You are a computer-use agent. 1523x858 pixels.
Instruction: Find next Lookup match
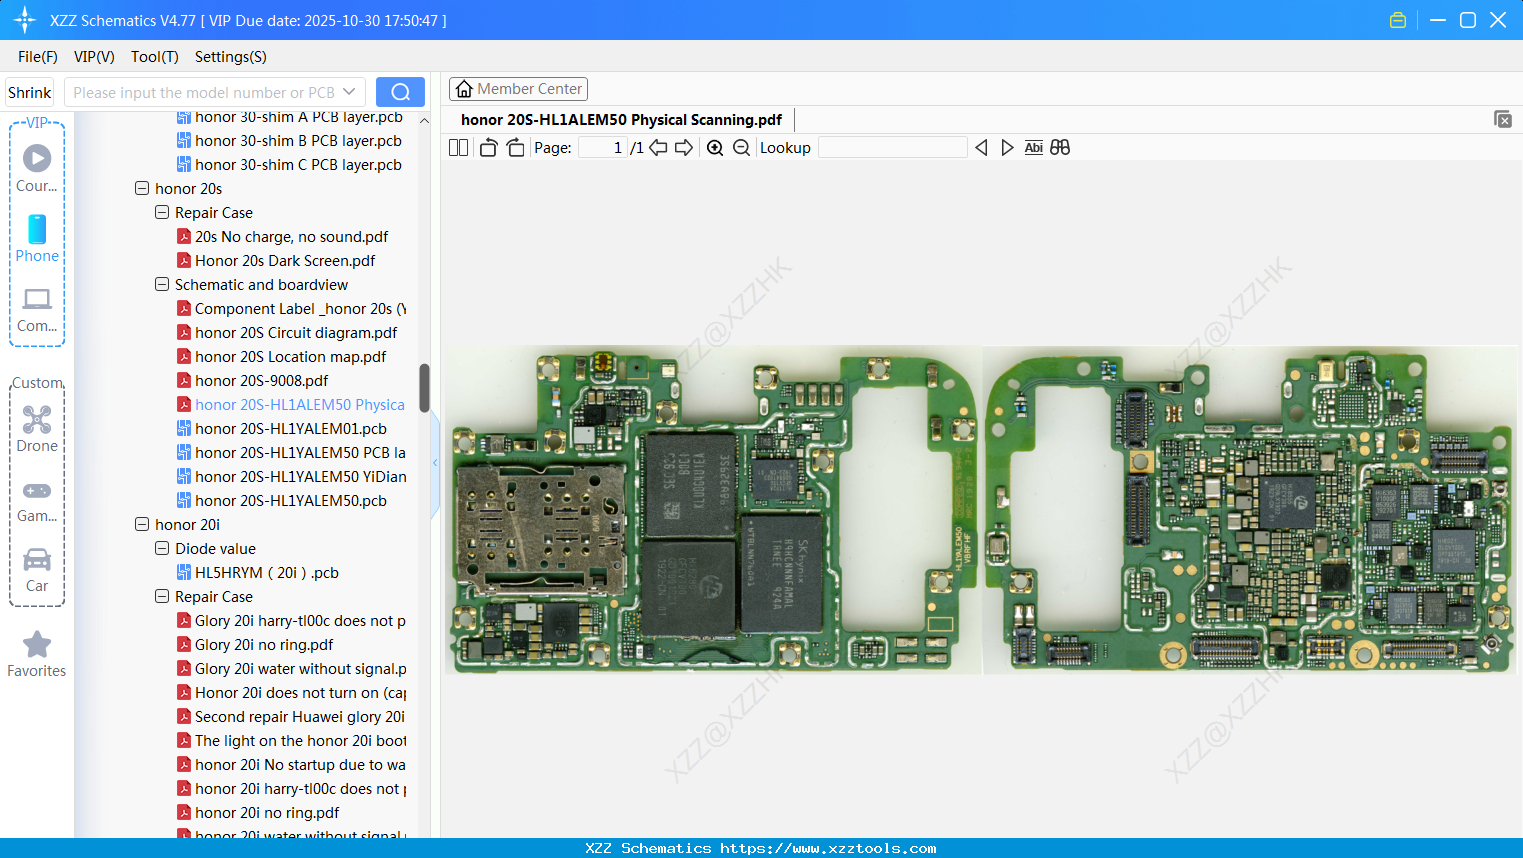point(1007,148)
